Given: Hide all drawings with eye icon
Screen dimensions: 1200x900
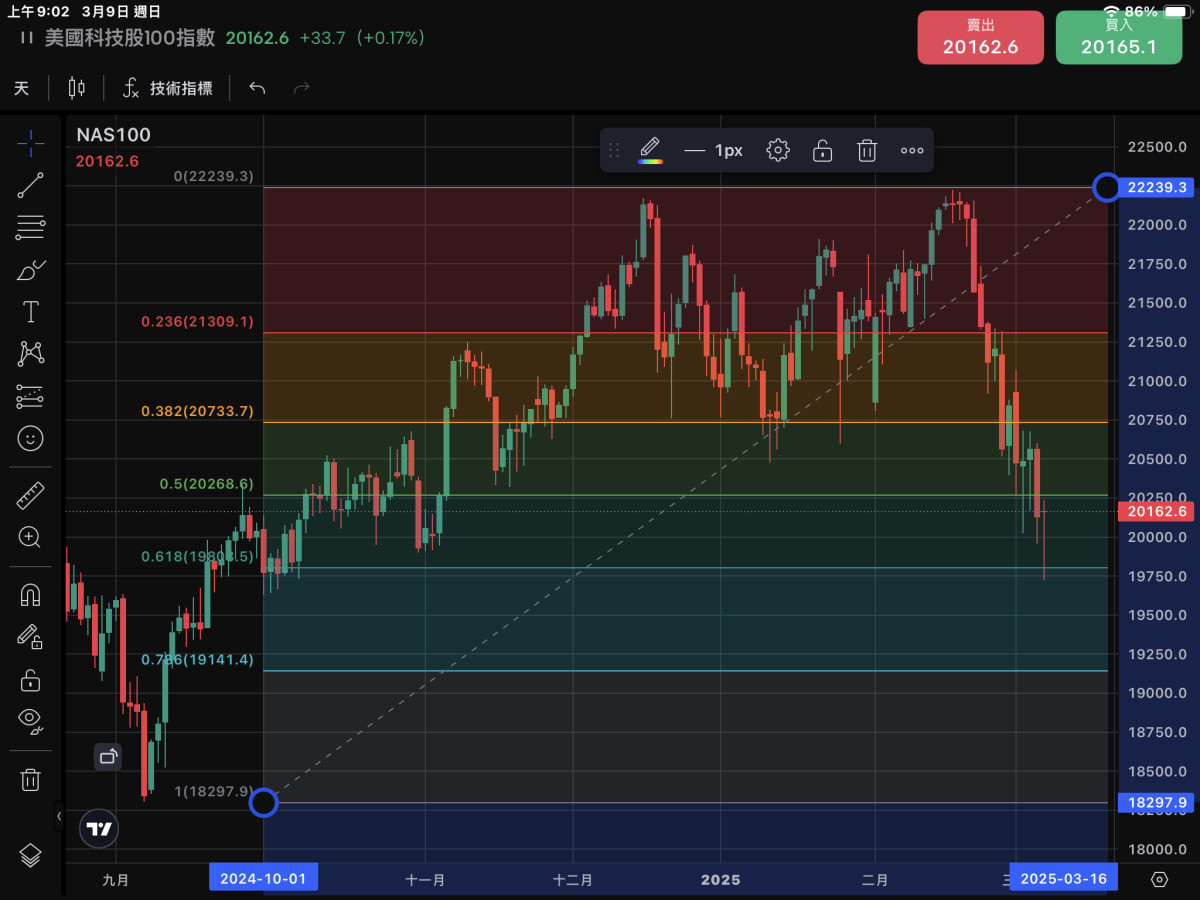Looking at the screenshot, I should [30, 720].
